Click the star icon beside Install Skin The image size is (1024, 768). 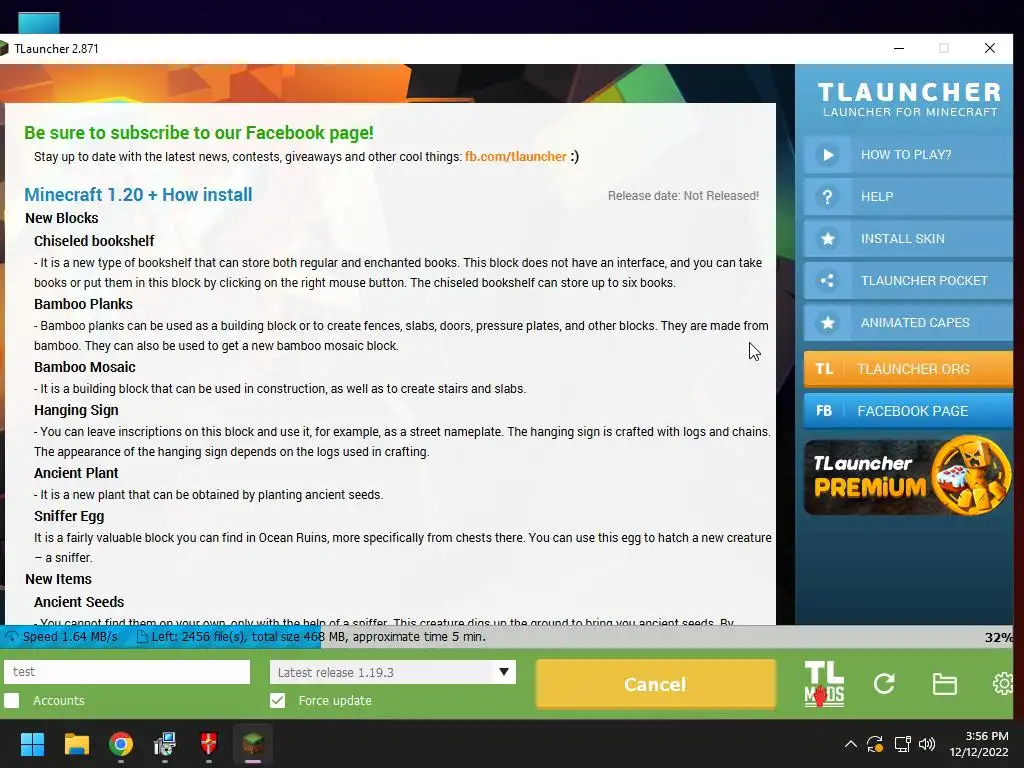pos(827,238)
